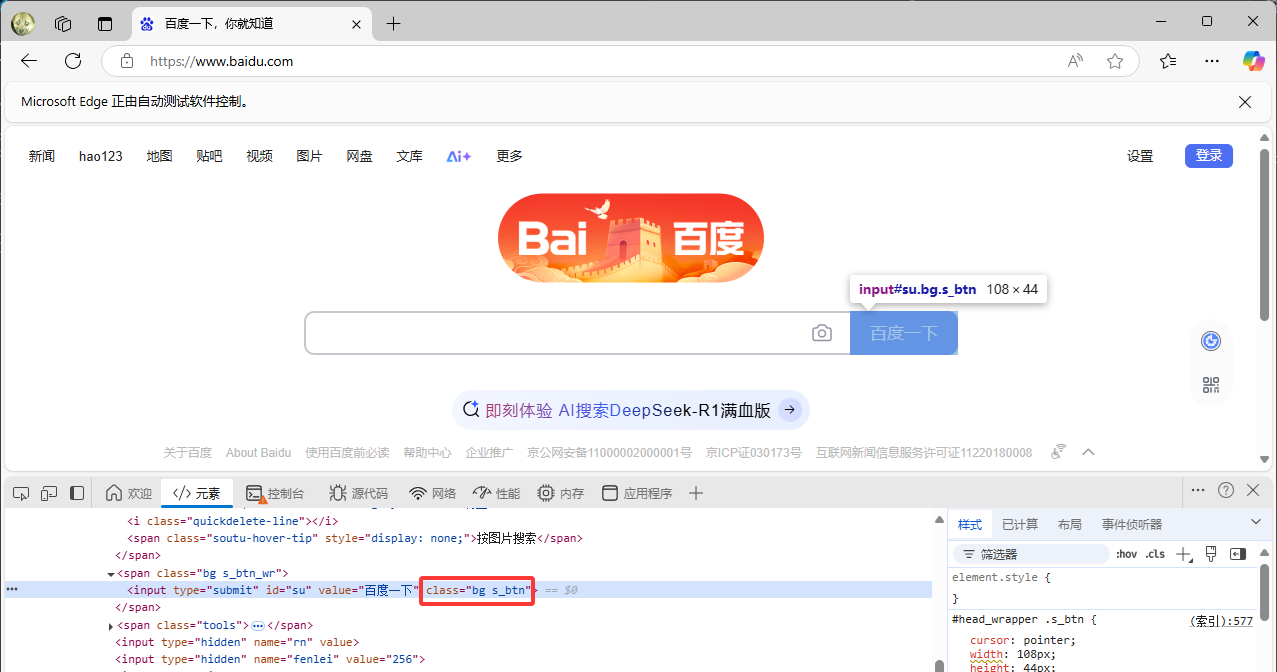Image resolution: width=1277 pixels, height=672 pixels.
Task: Select the input type="submit" id="su" line
Action: click(468, 590)
